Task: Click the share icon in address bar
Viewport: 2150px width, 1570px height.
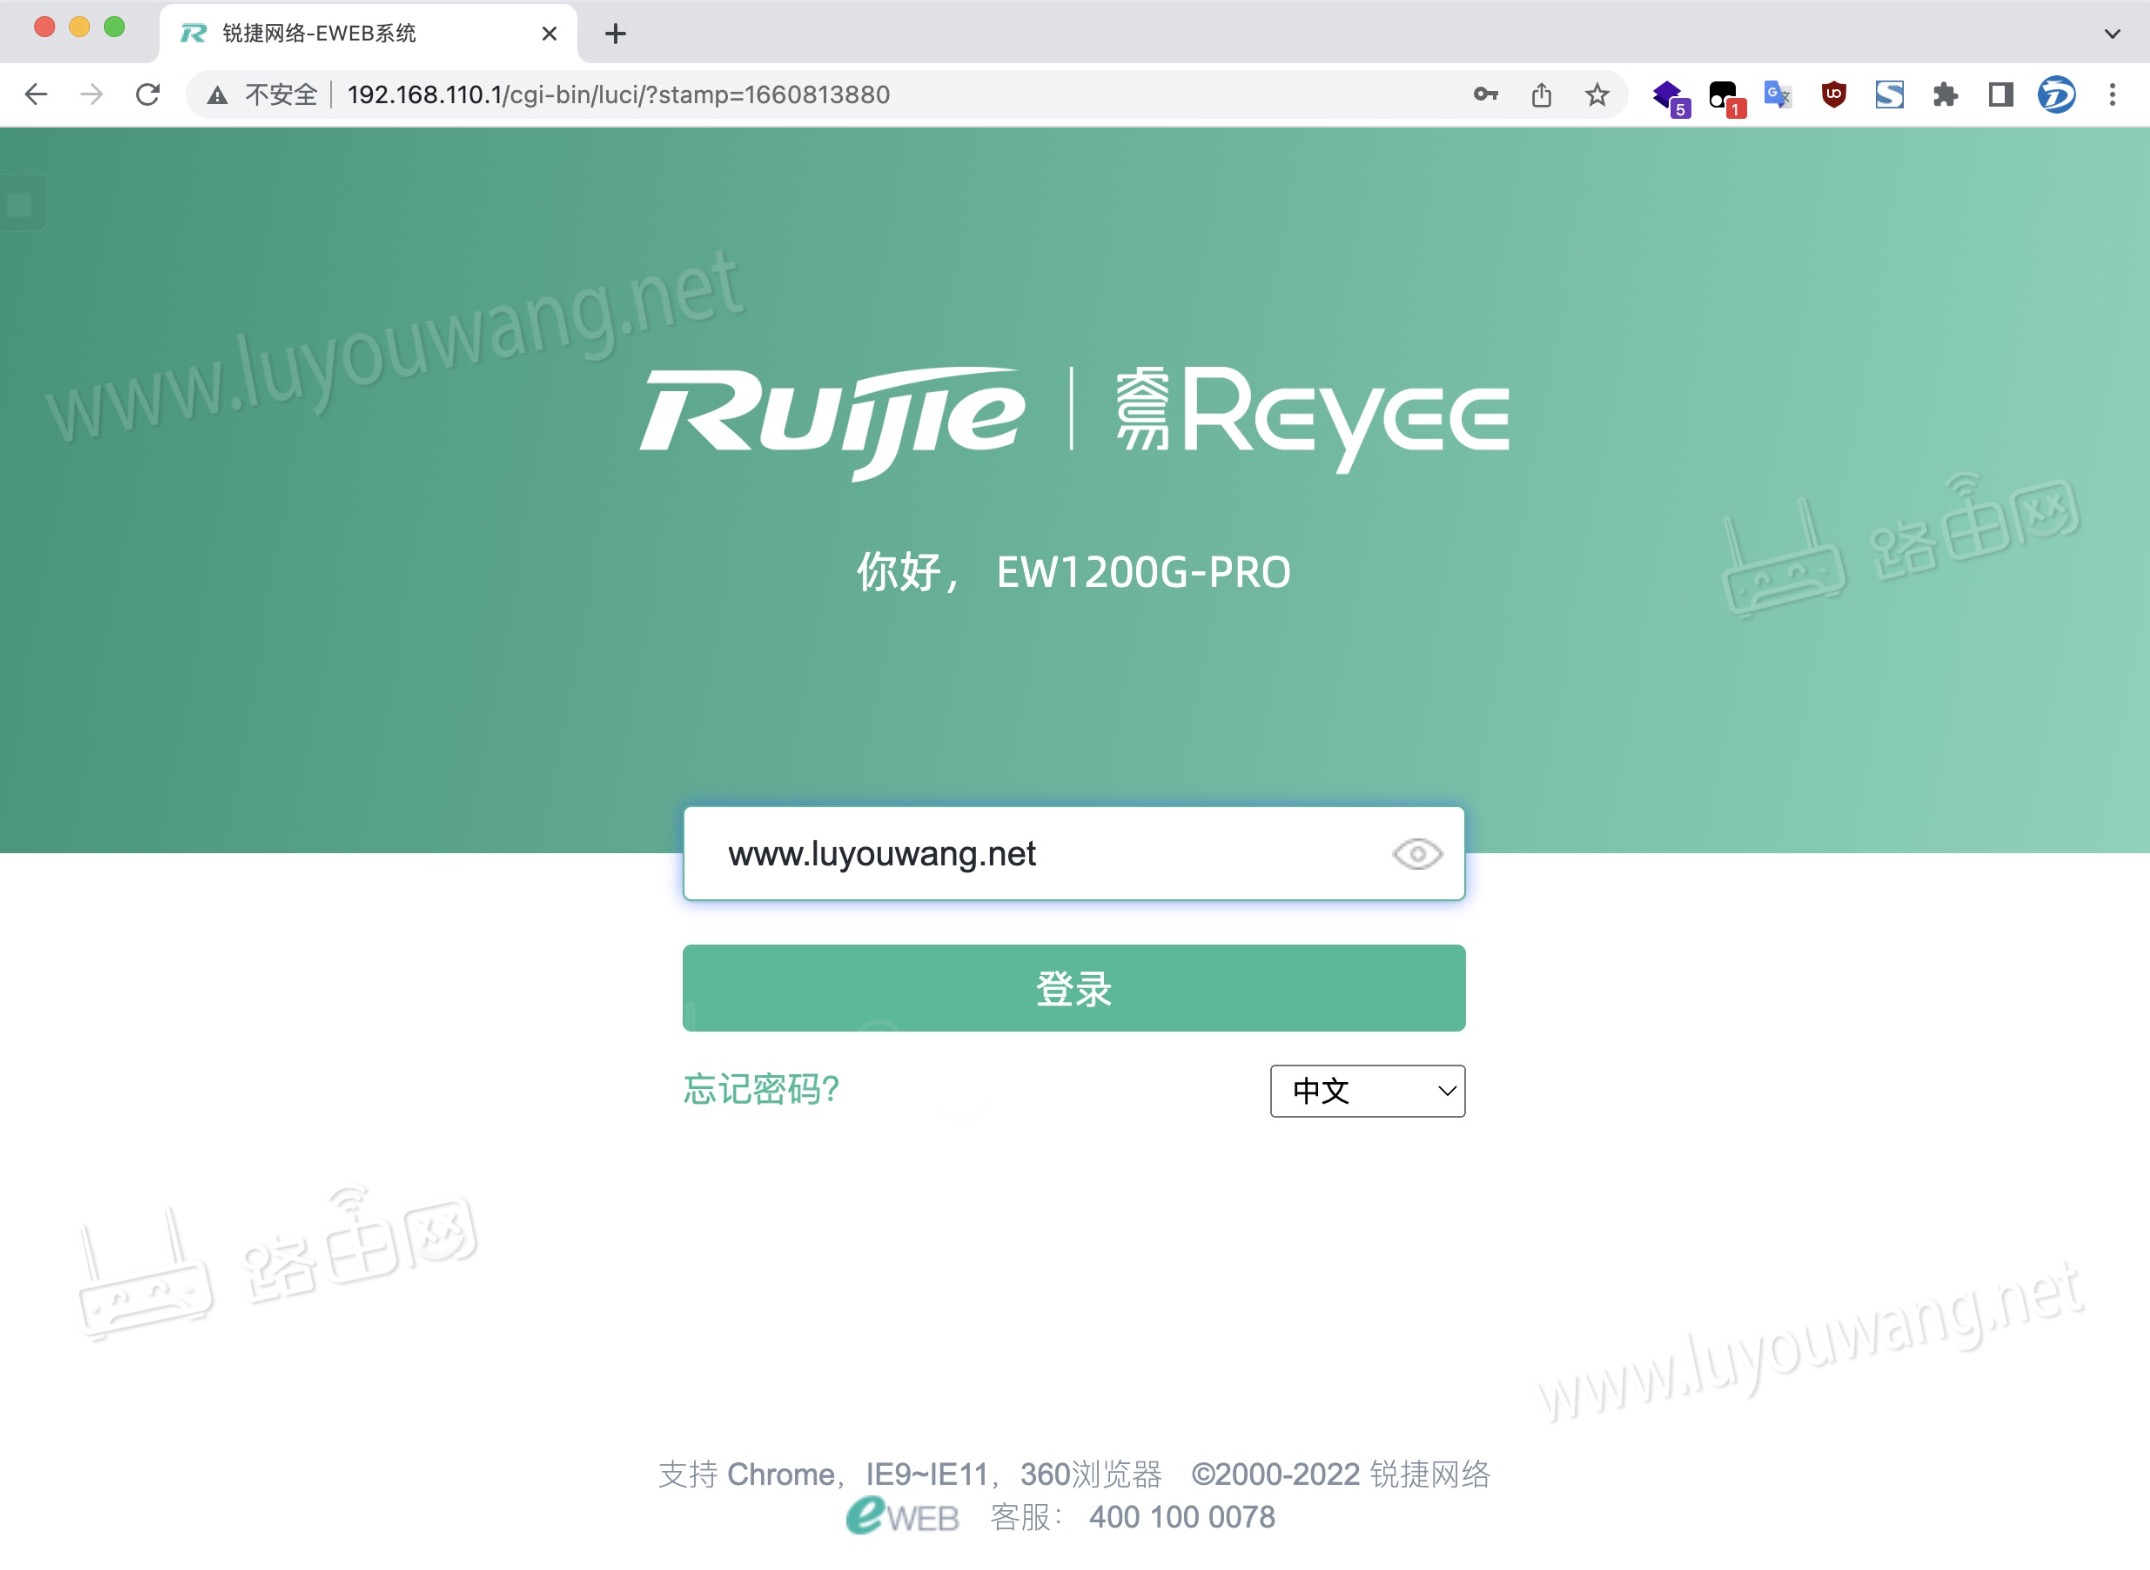Action: (x=1540, y=94)
